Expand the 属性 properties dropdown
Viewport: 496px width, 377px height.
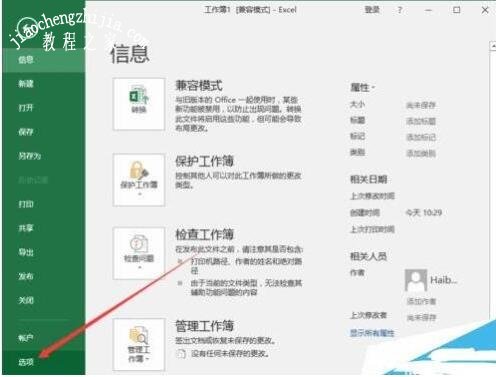(363, 88)
